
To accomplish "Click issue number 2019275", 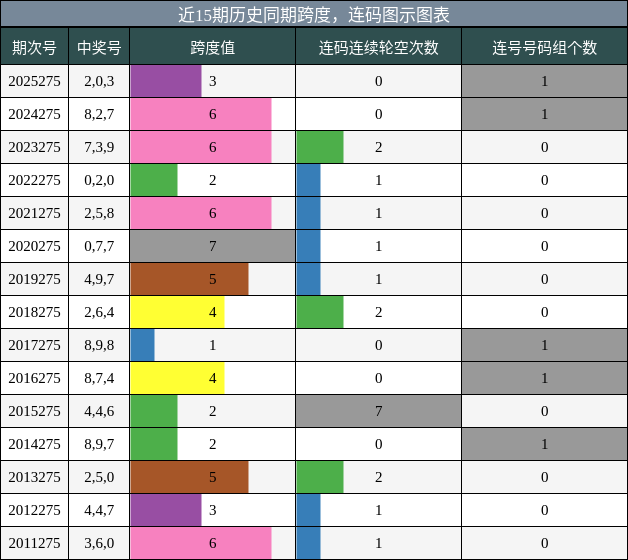I will coord(34,279).
